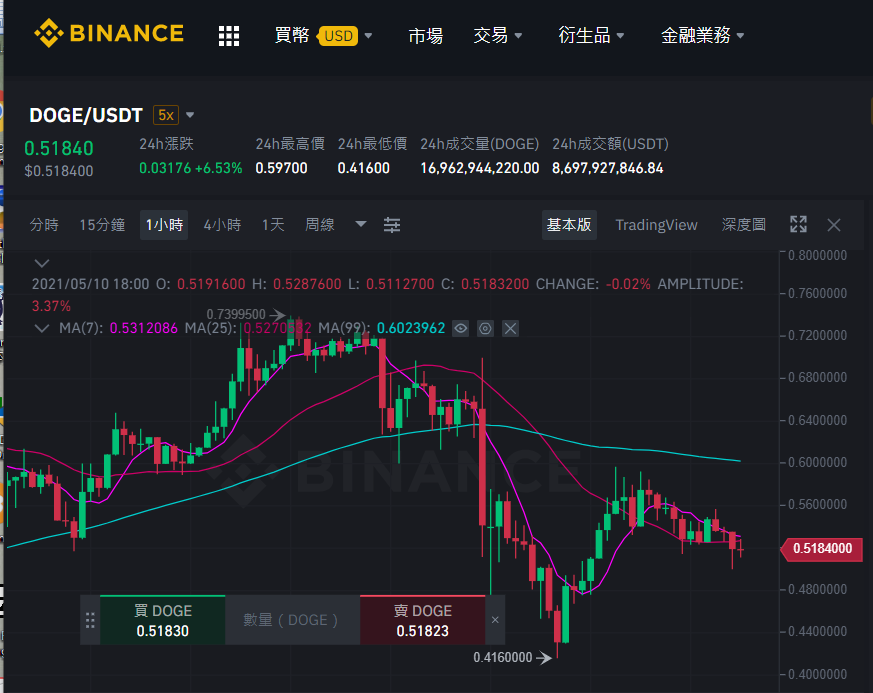Click the 0.5184000 current price marker
Image resolution: width=873 pixels, height=693 pixels.
tap(822, 549)
